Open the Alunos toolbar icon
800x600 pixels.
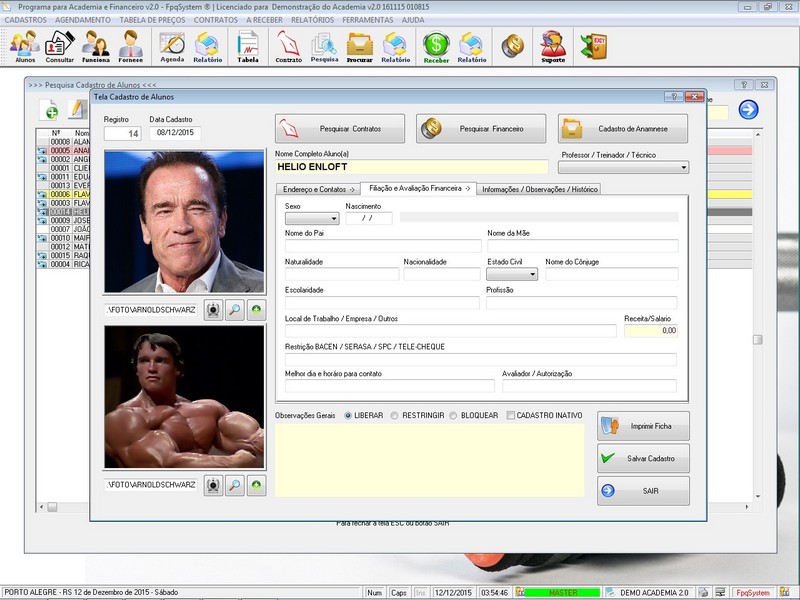pyautogui.click(x=25, y=45)
